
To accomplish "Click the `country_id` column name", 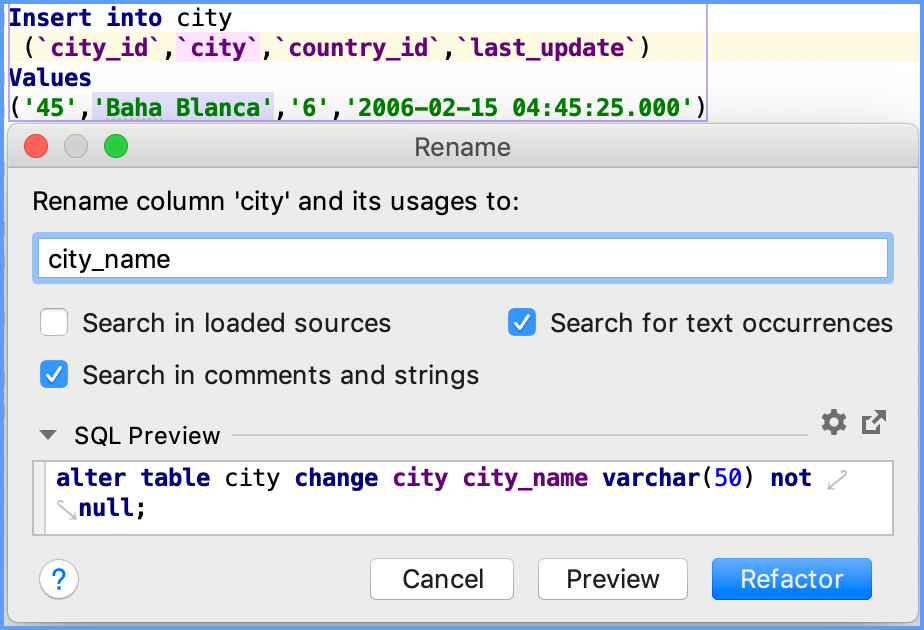I will (x=362, y=47).
